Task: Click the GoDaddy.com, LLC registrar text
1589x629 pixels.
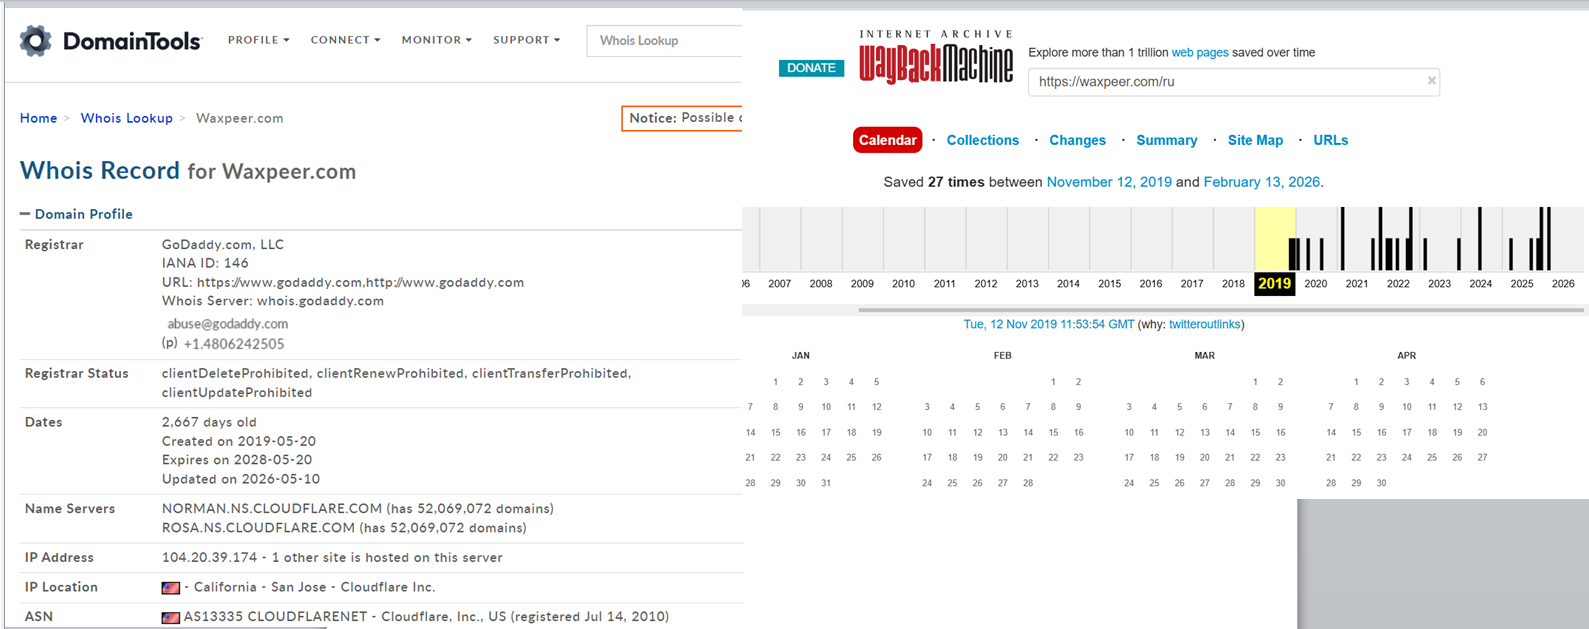Action: 223,244
